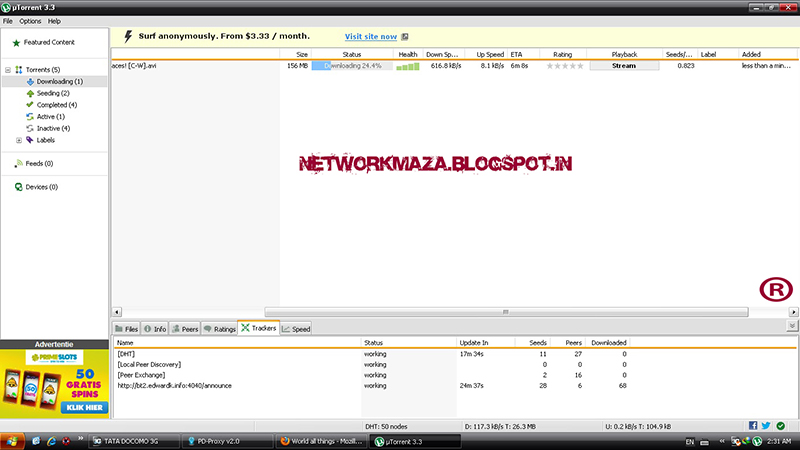The image size is (800, 450).
Task: Click the horizontal scrollbar thumb
Action: [506, 312]
